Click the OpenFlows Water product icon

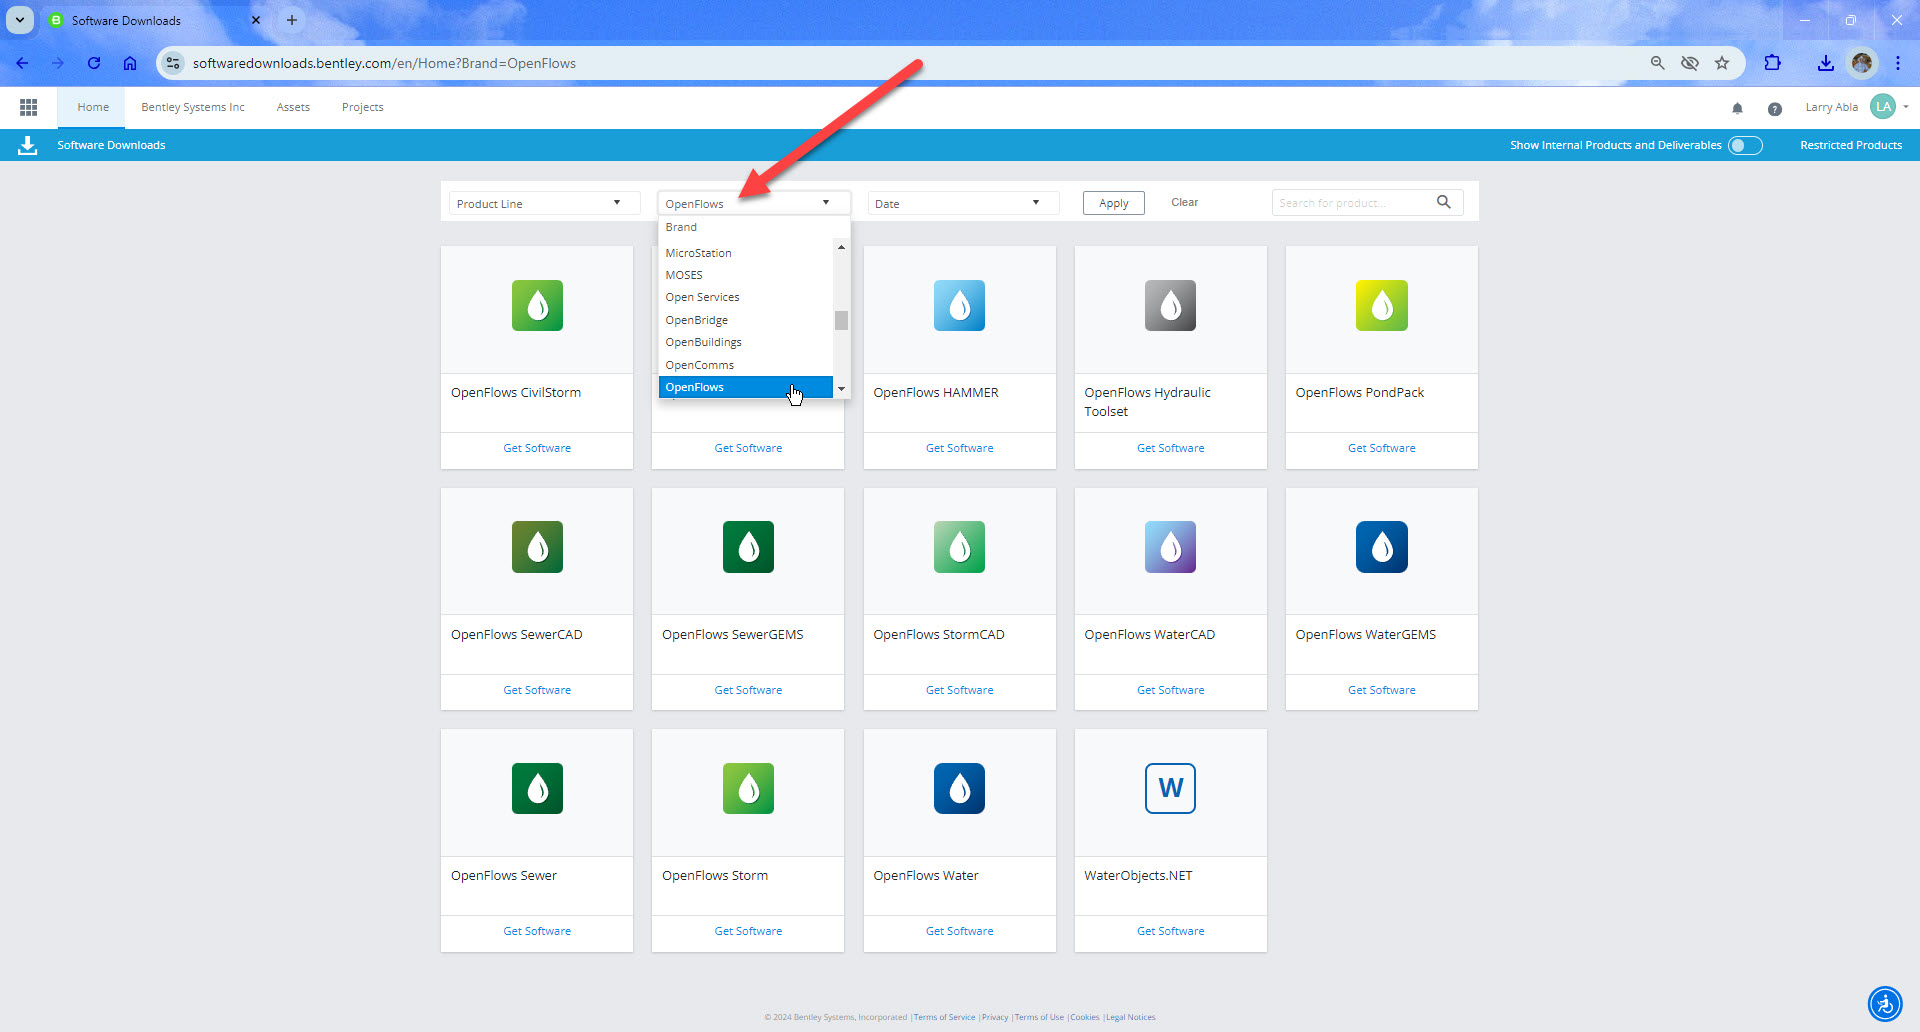(959, 788)
